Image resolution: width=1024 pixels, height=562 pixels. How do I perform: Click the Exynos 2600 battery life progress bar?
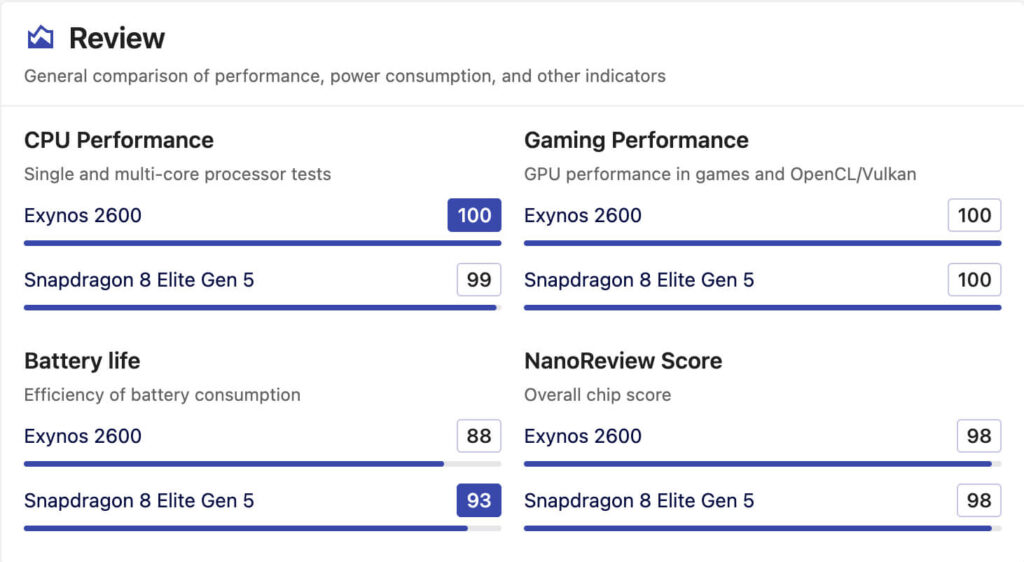234,464
